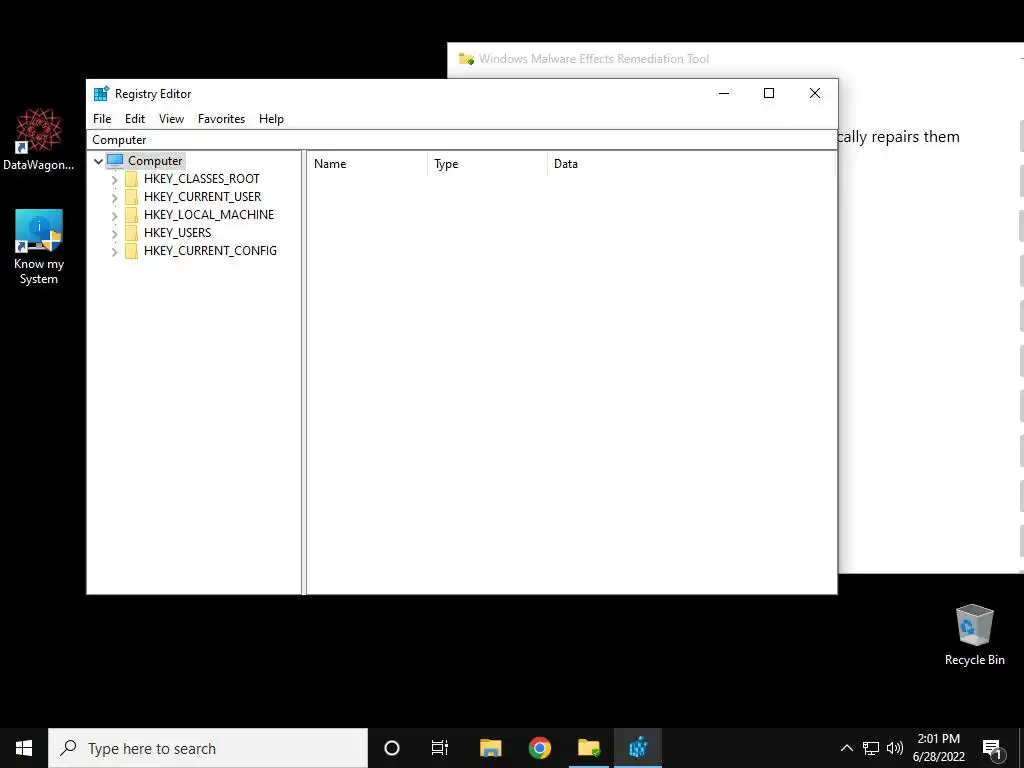Viewport: 1024px width, 768px height.
Task: Click the HKEY_CLASSES_ROOT folder icon
Action: coord(131,179)
